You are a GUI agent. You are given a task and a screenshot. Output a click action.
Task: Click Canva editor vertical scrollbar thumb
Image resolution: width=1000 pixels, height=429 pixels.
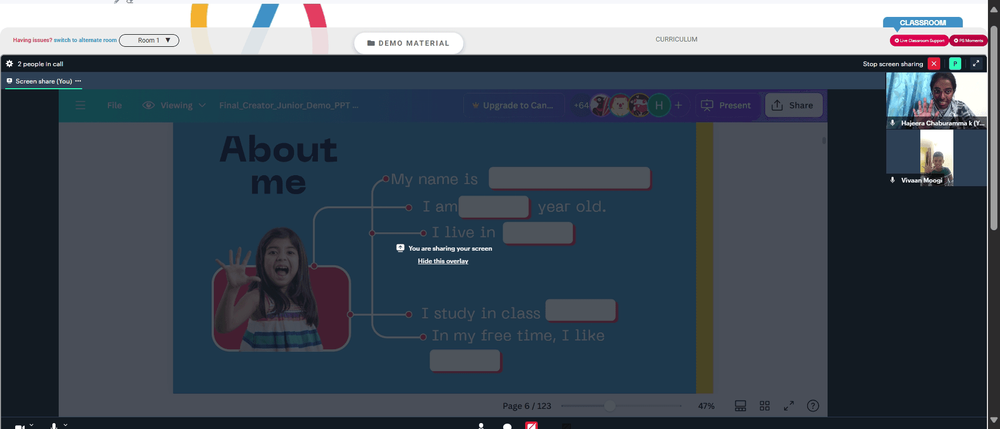823,140
